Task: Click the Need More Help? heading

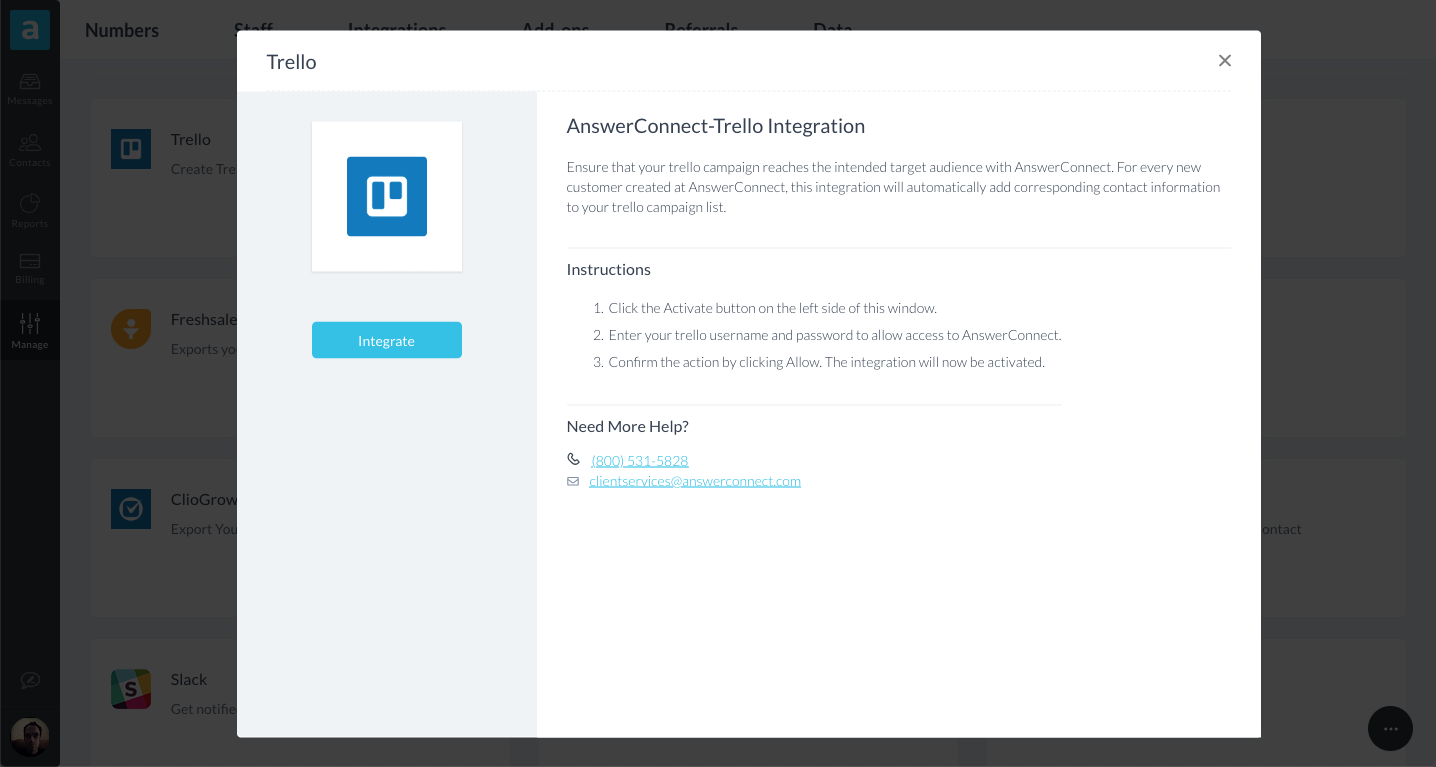Action: click(x=627, y=426)
